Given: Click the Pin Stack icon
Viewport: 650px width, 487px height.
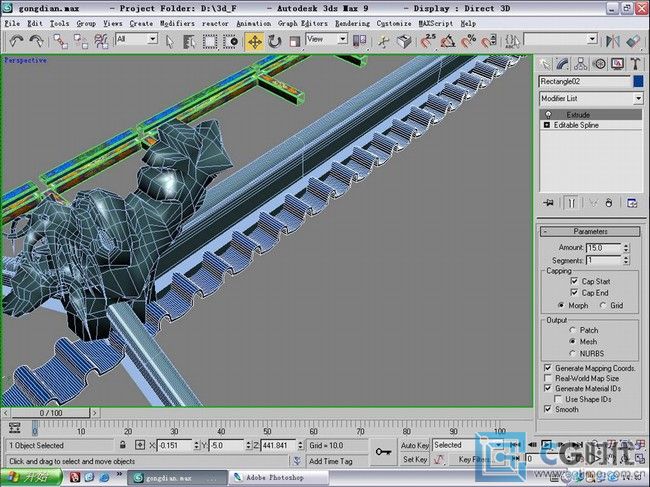Looking at the screenshot, I should [x=549, y=203].
